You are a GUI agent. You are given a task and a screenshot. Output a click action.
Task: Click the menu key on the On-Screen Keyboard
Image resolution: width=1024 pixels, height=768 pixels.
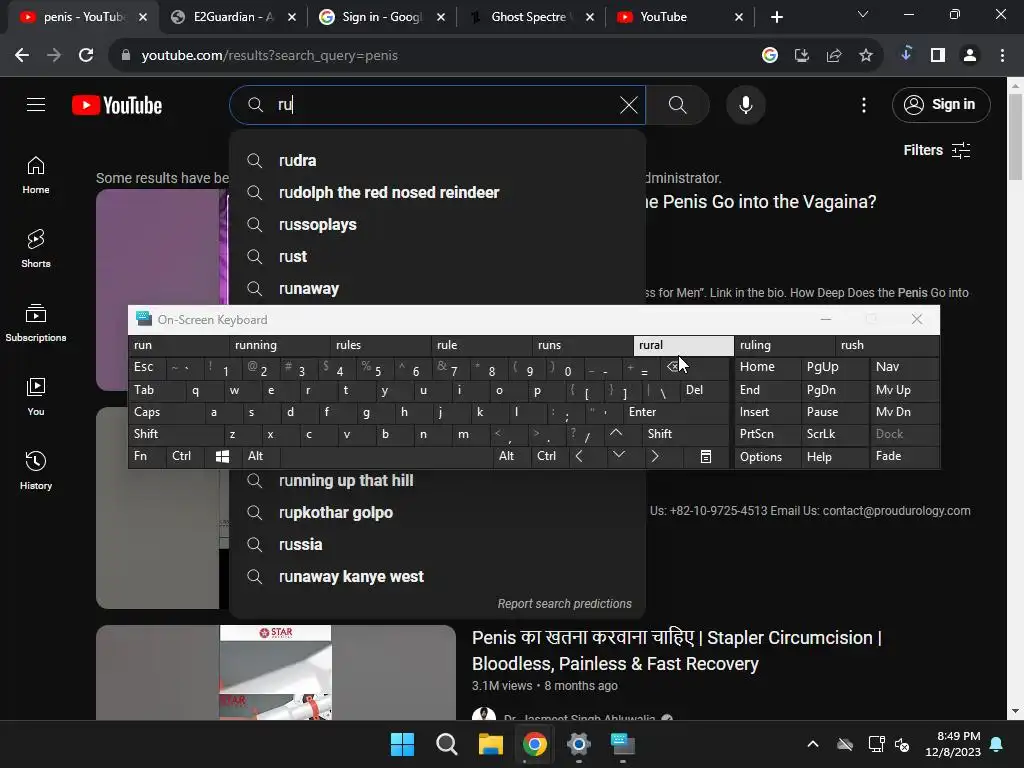tap(705, 456)
